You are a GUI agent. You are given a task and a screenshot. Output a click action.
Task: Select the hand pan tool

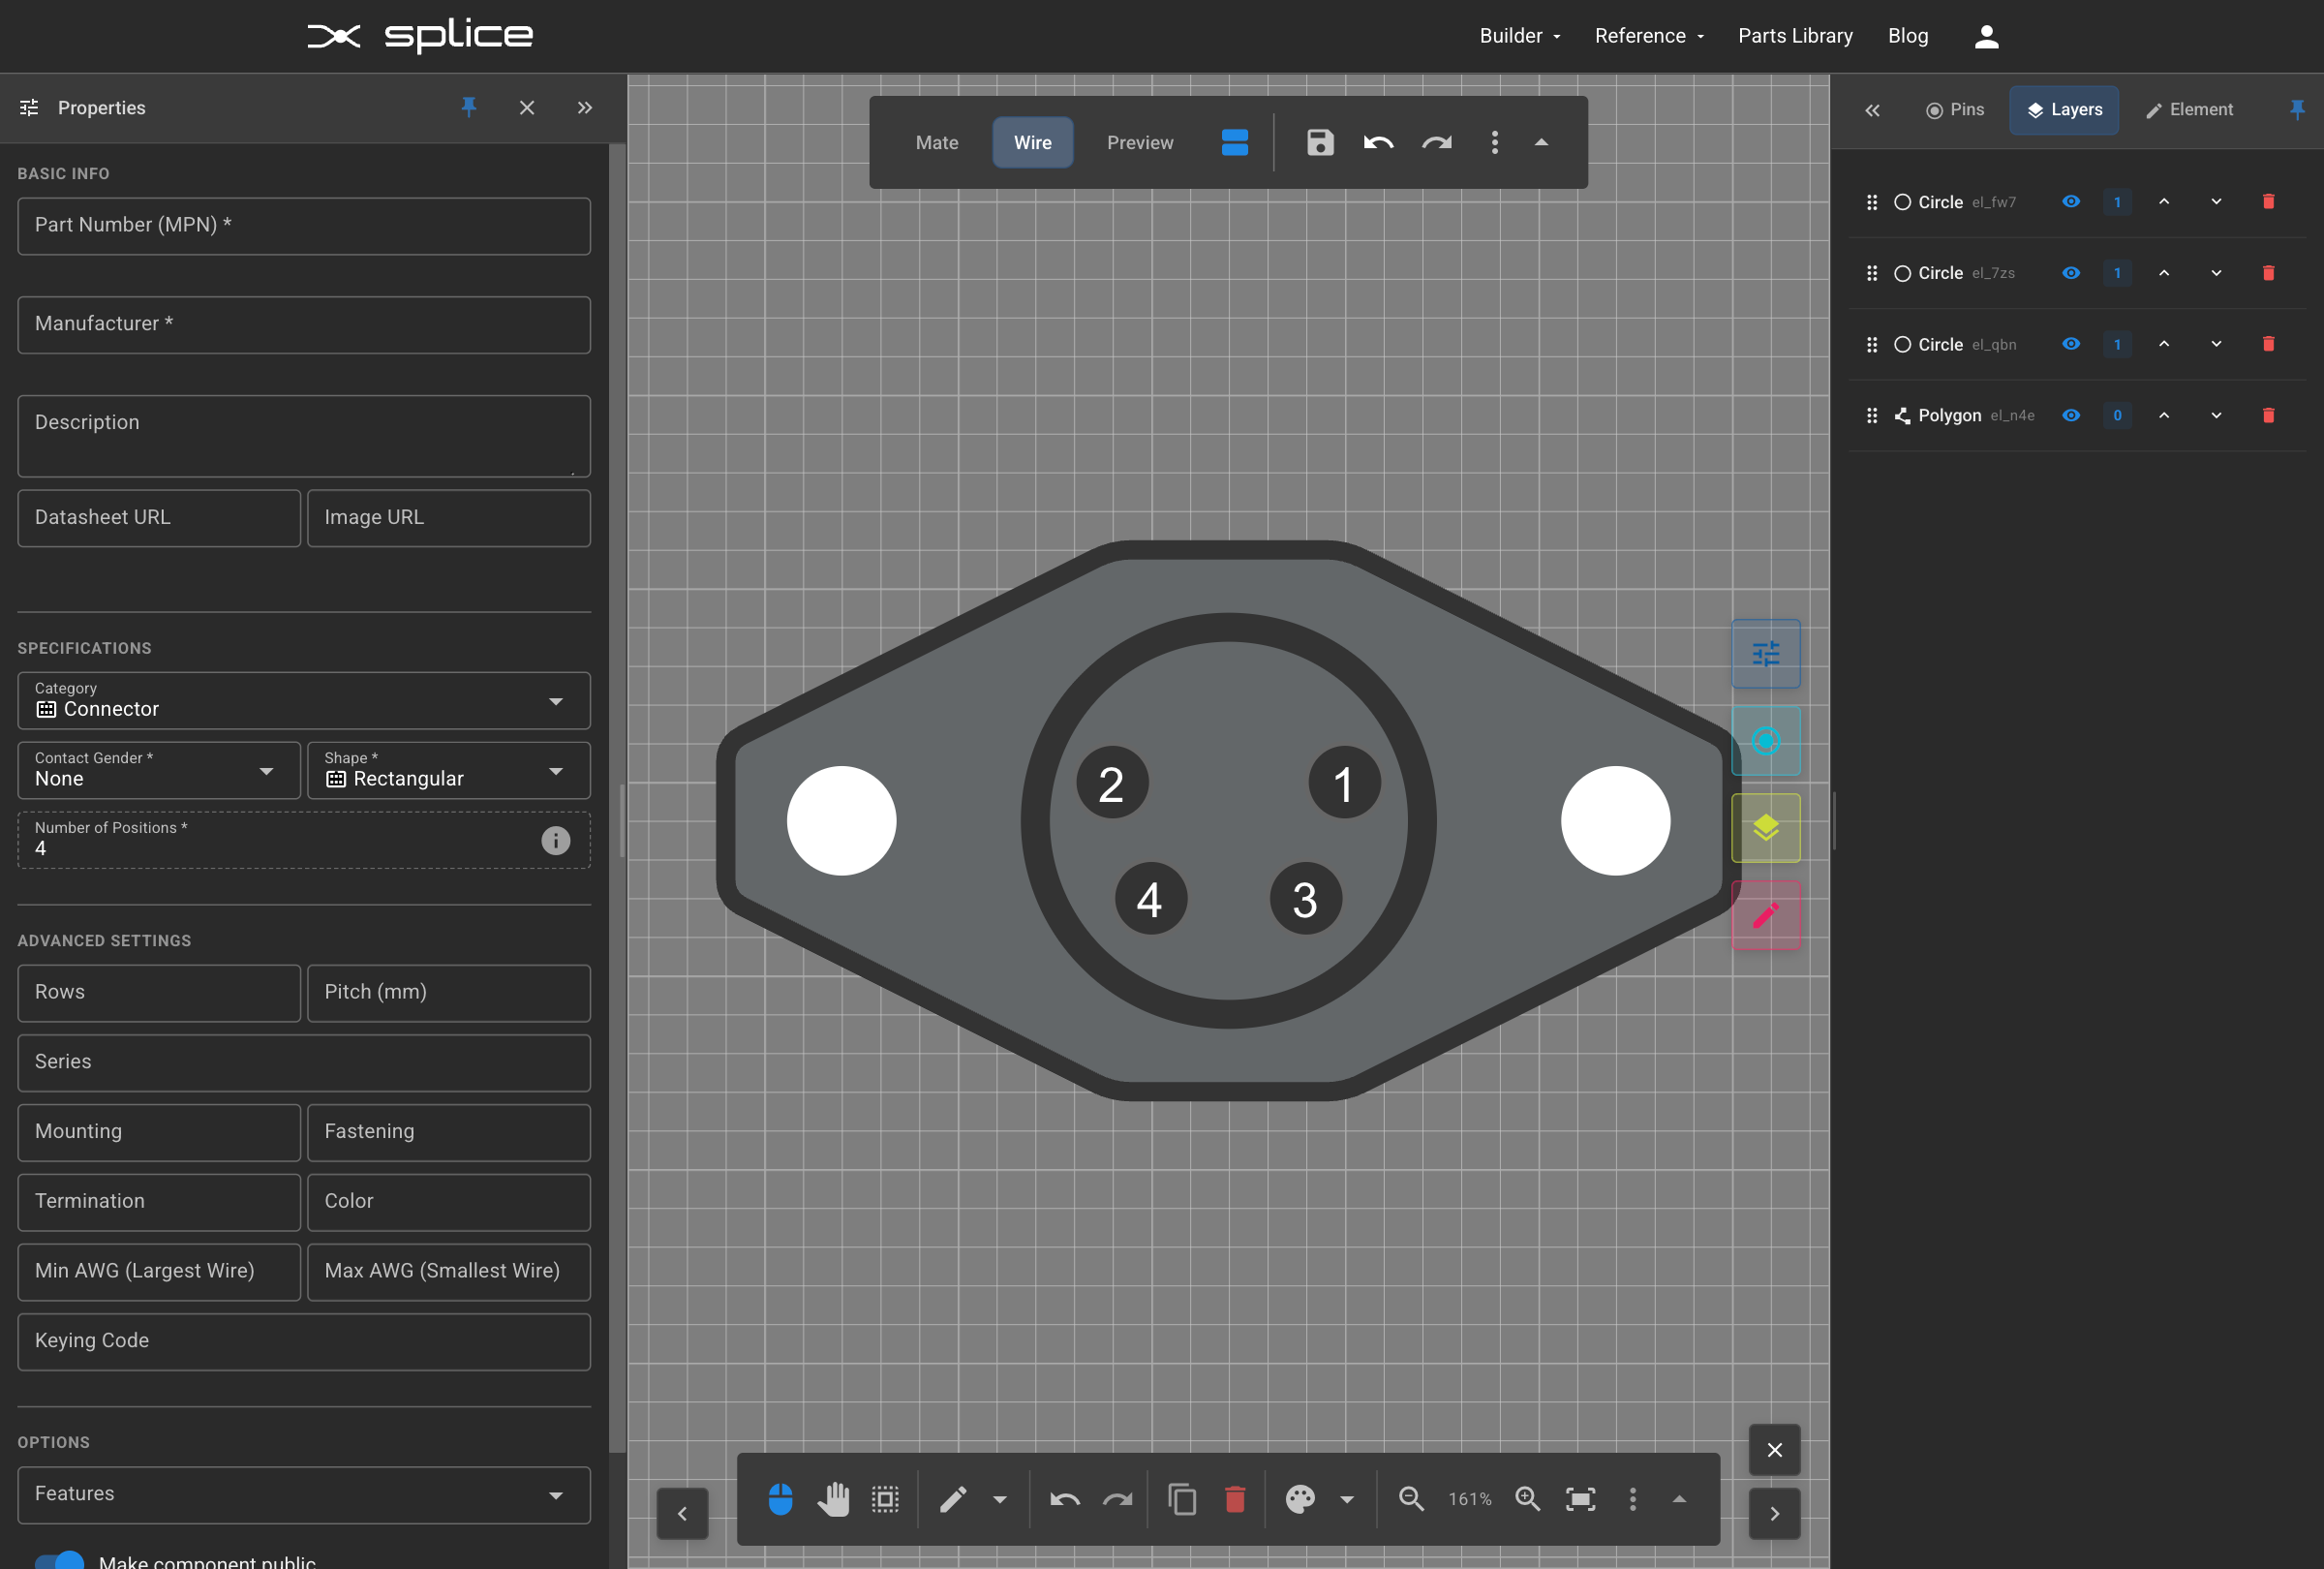coord(833,1498)
